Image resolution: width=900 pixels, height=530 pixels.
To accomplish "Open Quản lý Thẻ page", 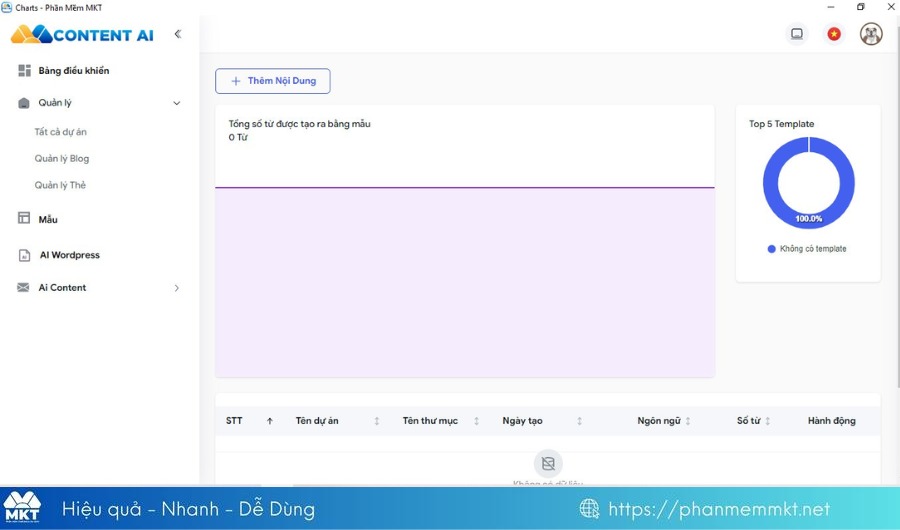I will pos(60,185).
